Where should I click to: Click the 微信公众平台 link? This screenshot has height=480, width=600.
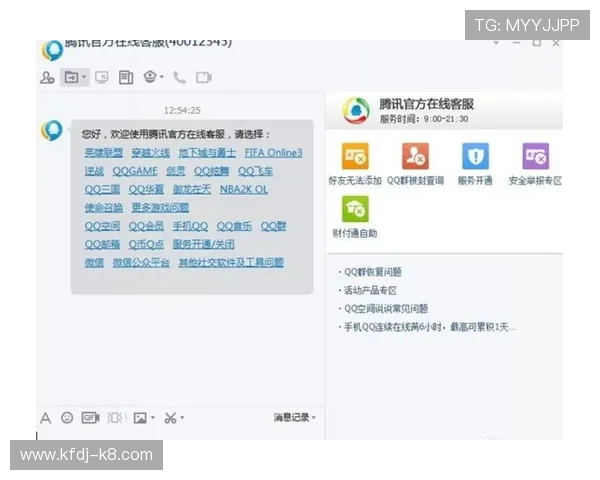(x=141, y=263)
